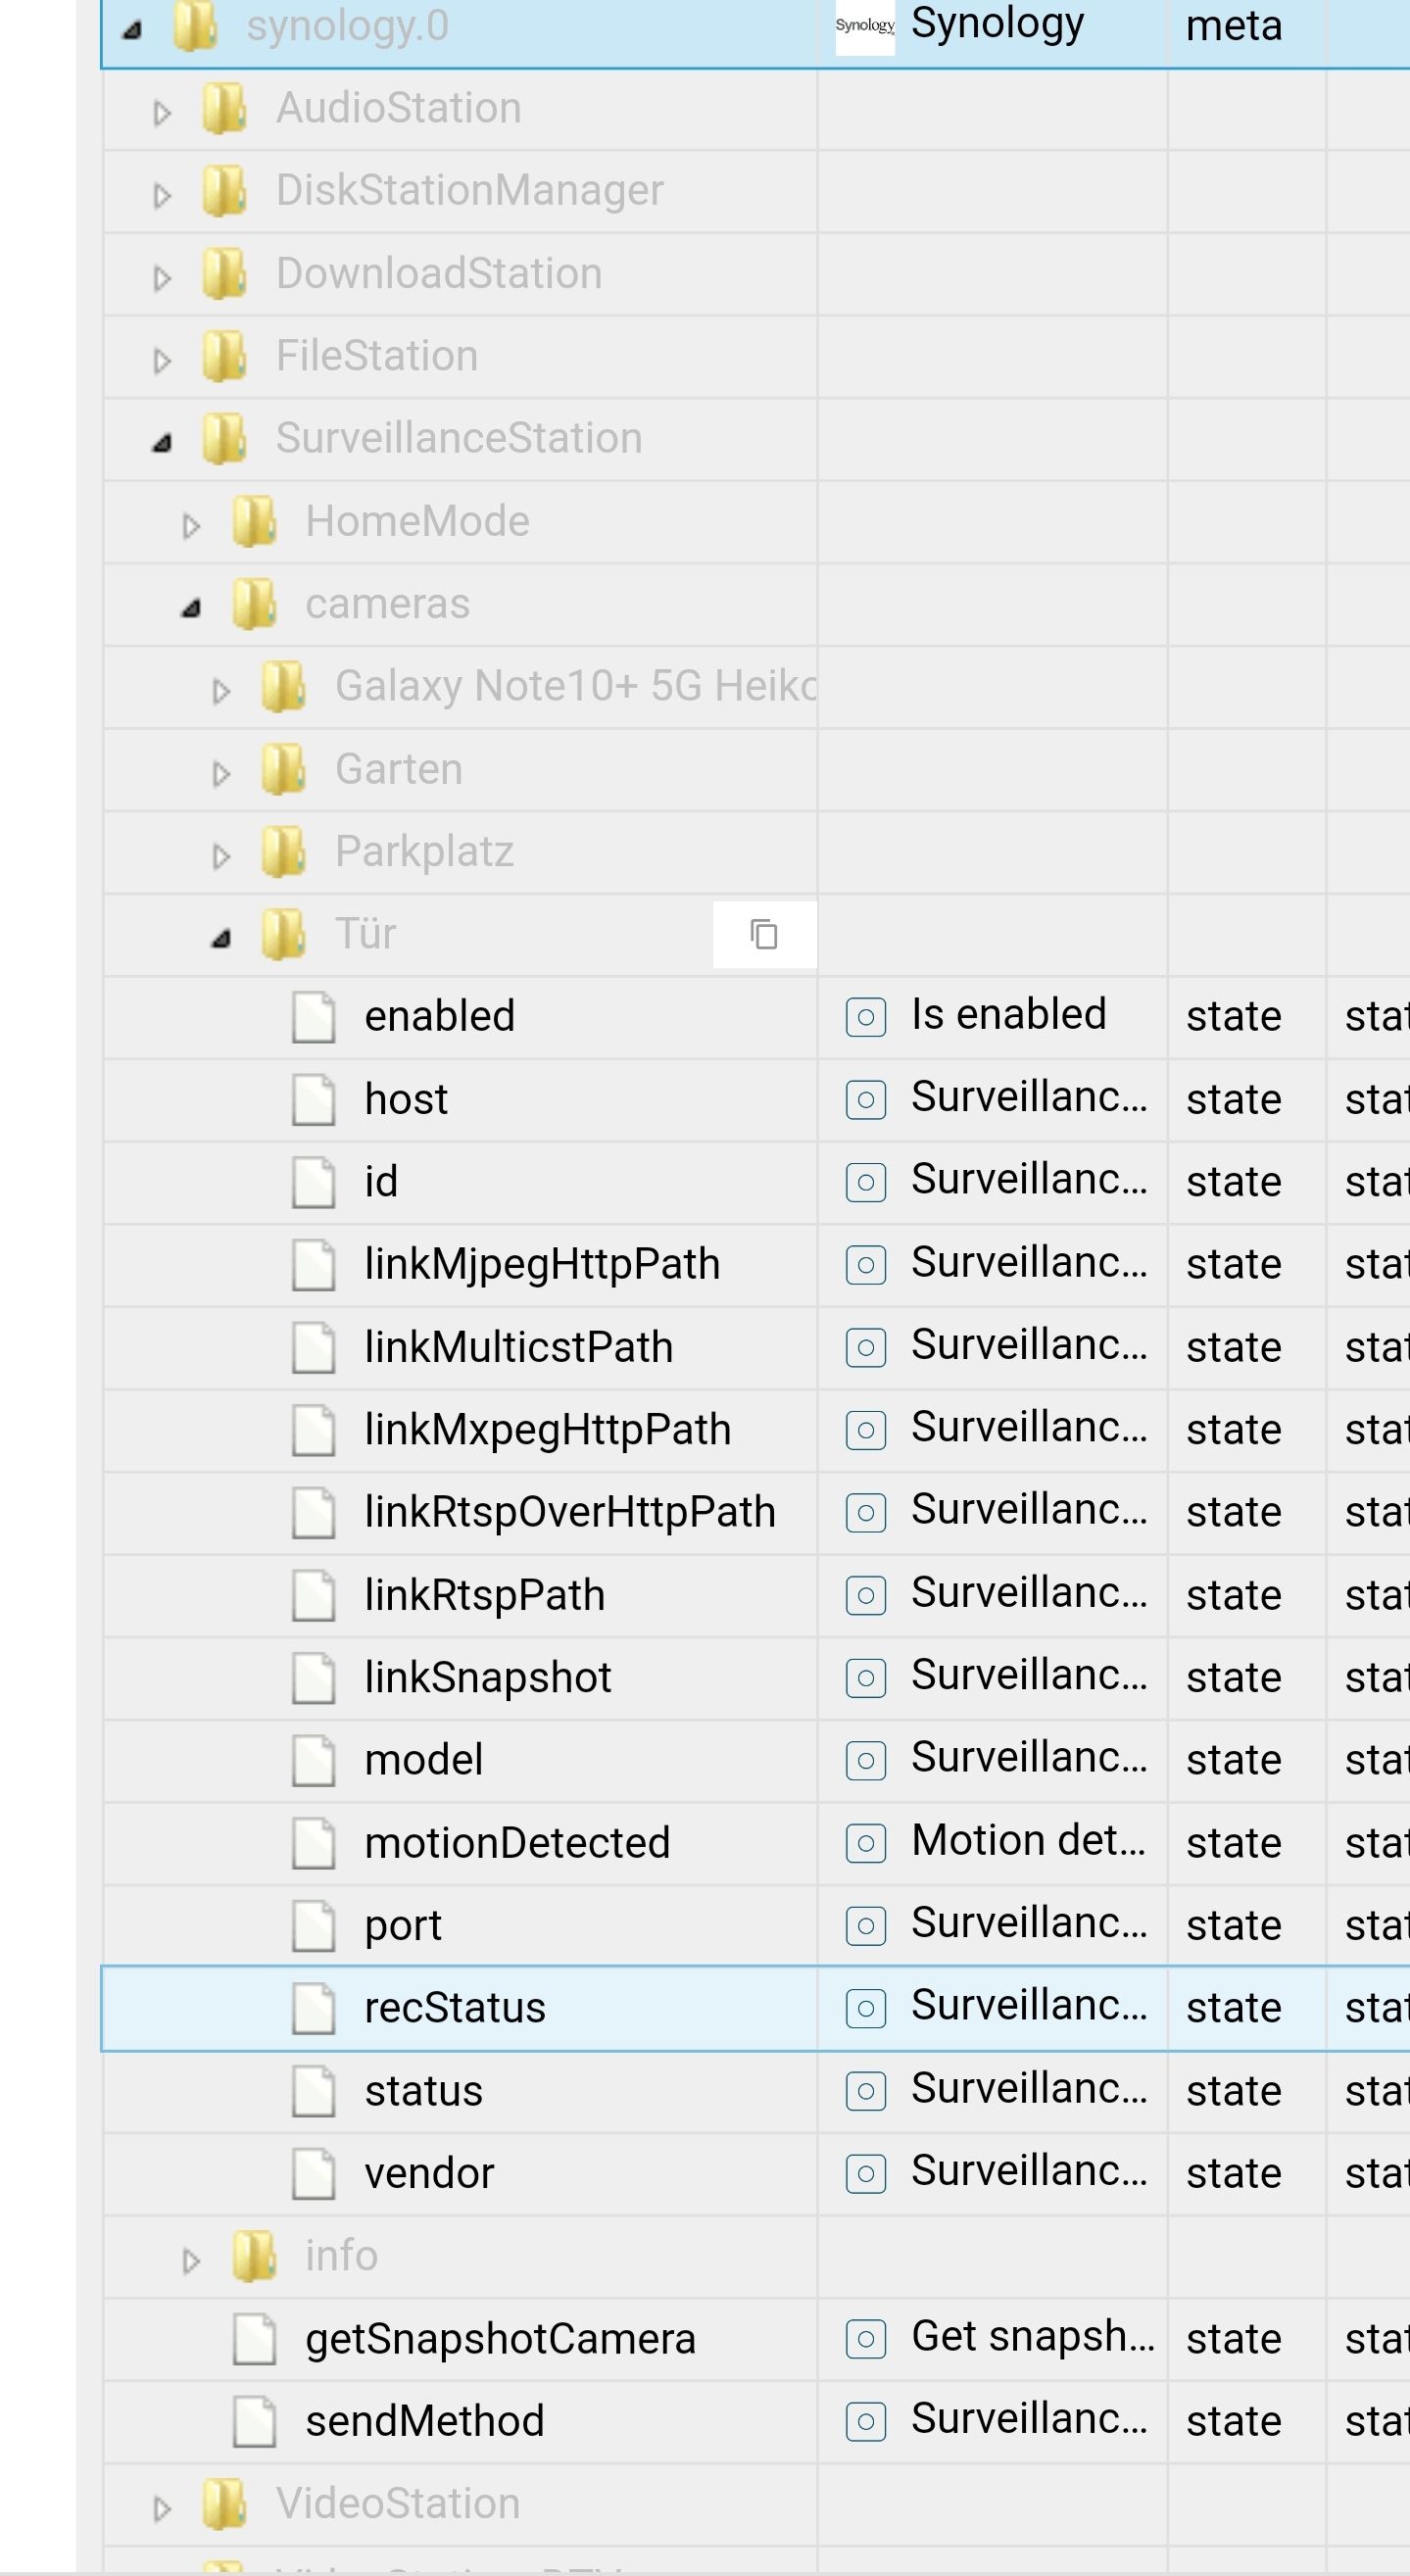Click the state icon in id row

[866, 1183]
